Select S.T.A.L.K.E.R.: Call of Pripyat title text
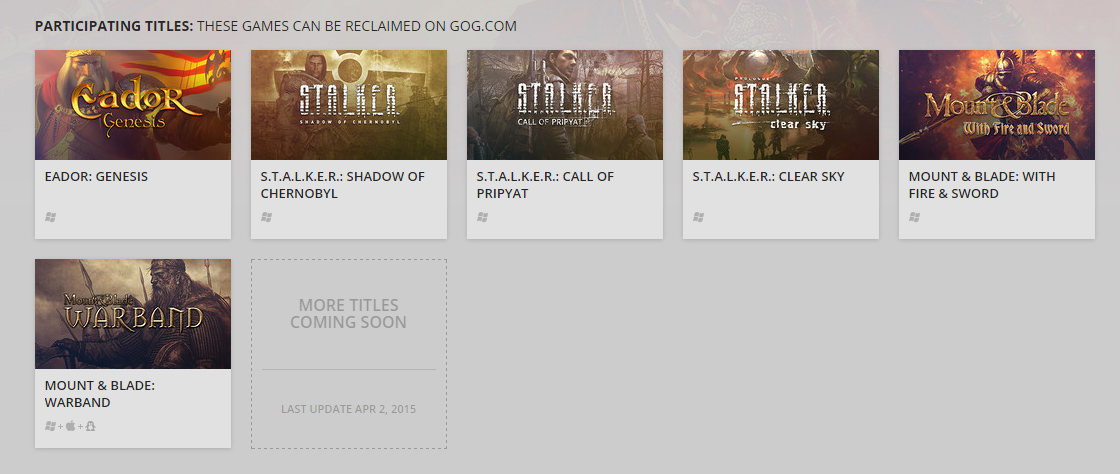This screenshot has height=474, width=1120. (545, 185)
